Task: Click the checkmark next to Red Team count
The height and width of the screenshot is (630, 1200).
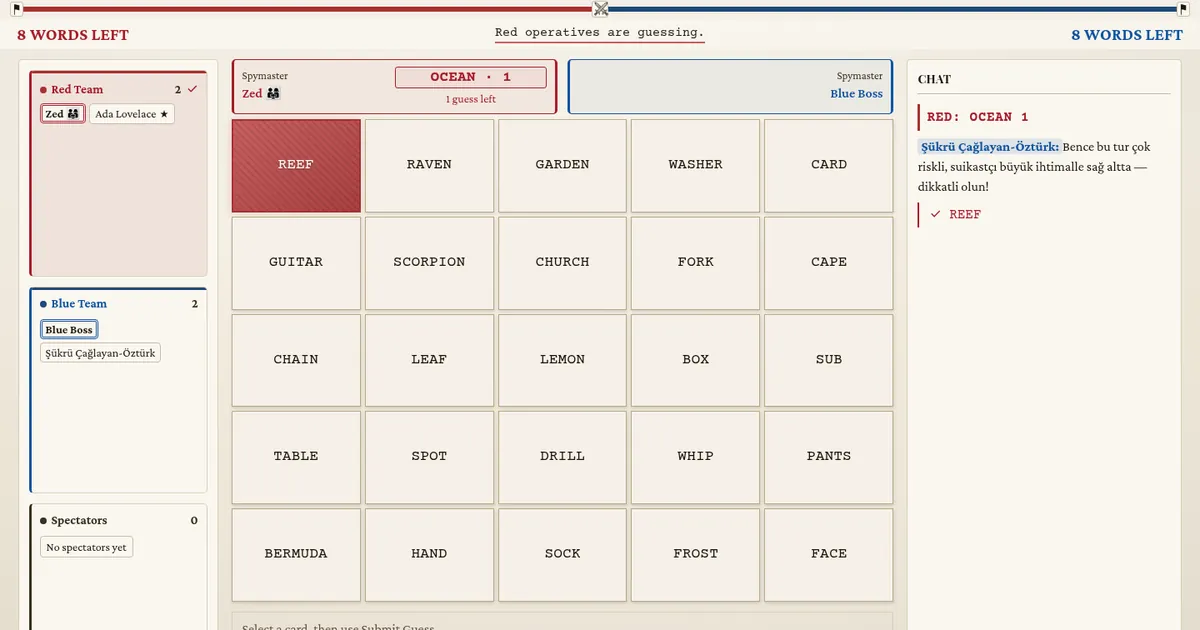Action: point(192,89)
